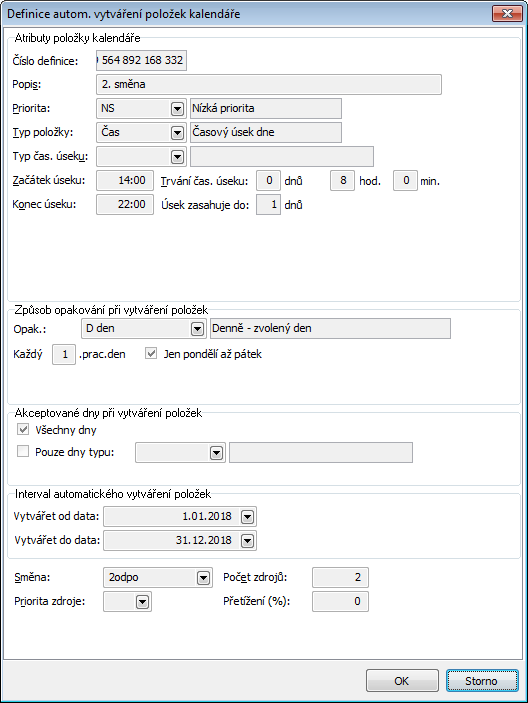This screenshot has height=703, width=528.
Task: Select the Konec úseku time field
Action: (125, 204)
